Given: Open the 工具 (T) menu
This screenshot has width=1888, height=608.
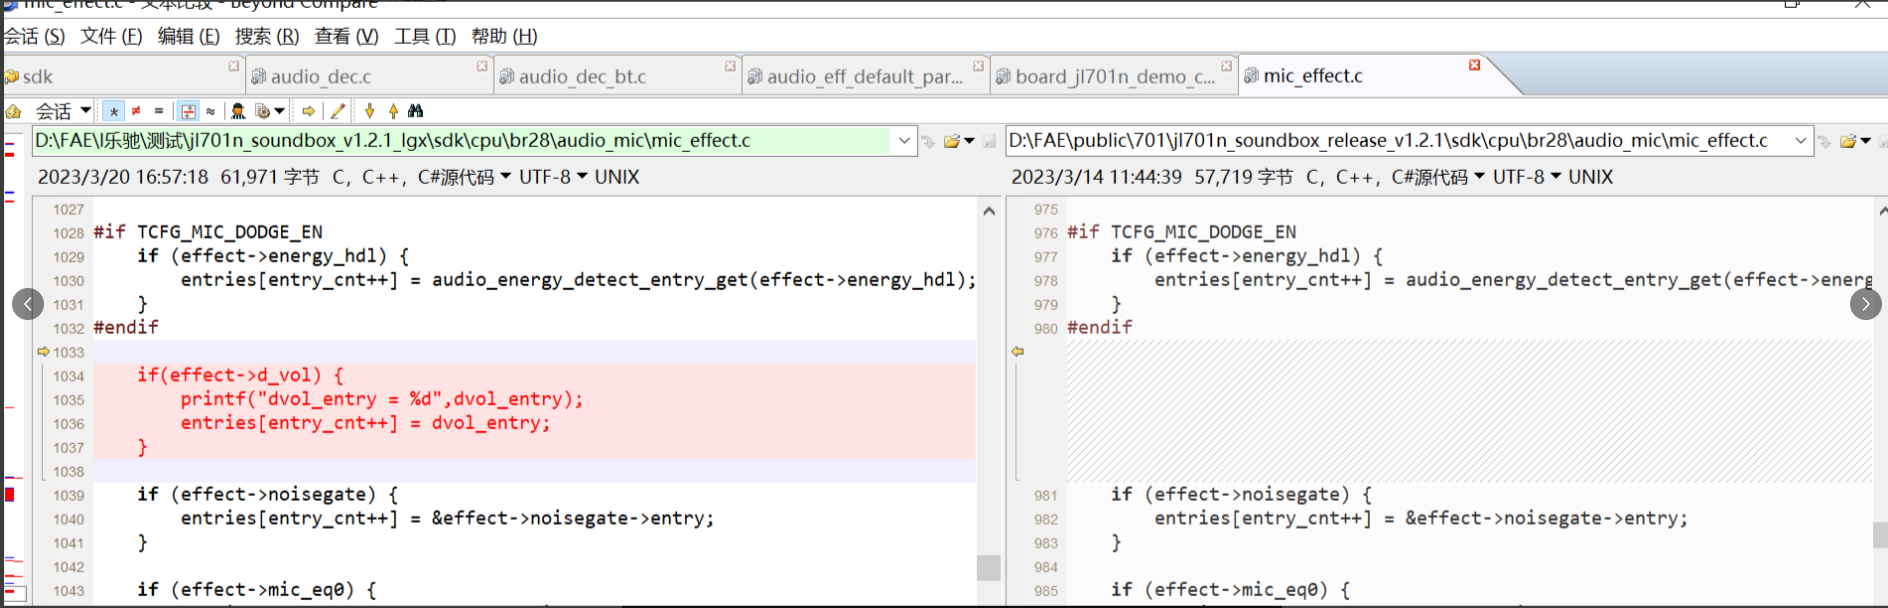Looking at the screenshot, I should click(x=425, y=36).
